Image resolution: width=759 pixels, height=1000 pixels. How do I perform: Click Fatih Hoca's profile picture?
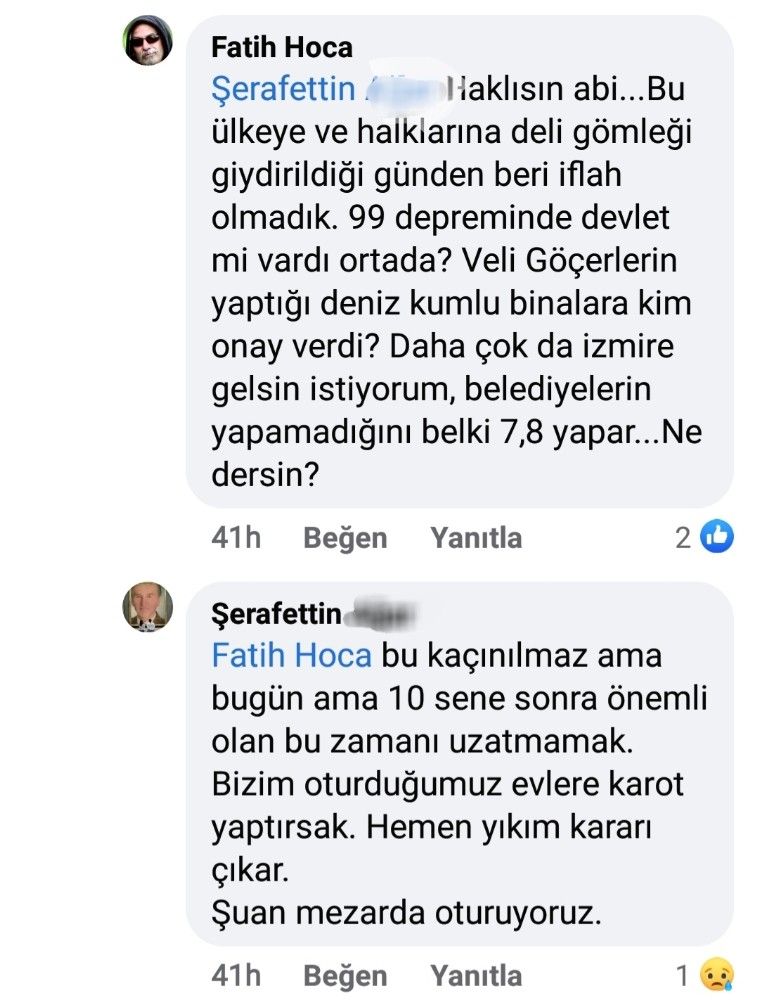tap(149, 42)
